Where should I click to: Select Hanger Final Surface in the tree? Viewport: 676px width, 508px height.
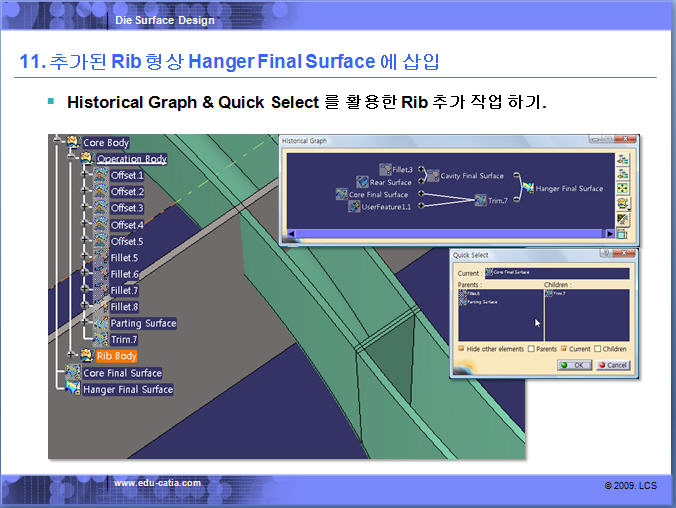point(127,389)
